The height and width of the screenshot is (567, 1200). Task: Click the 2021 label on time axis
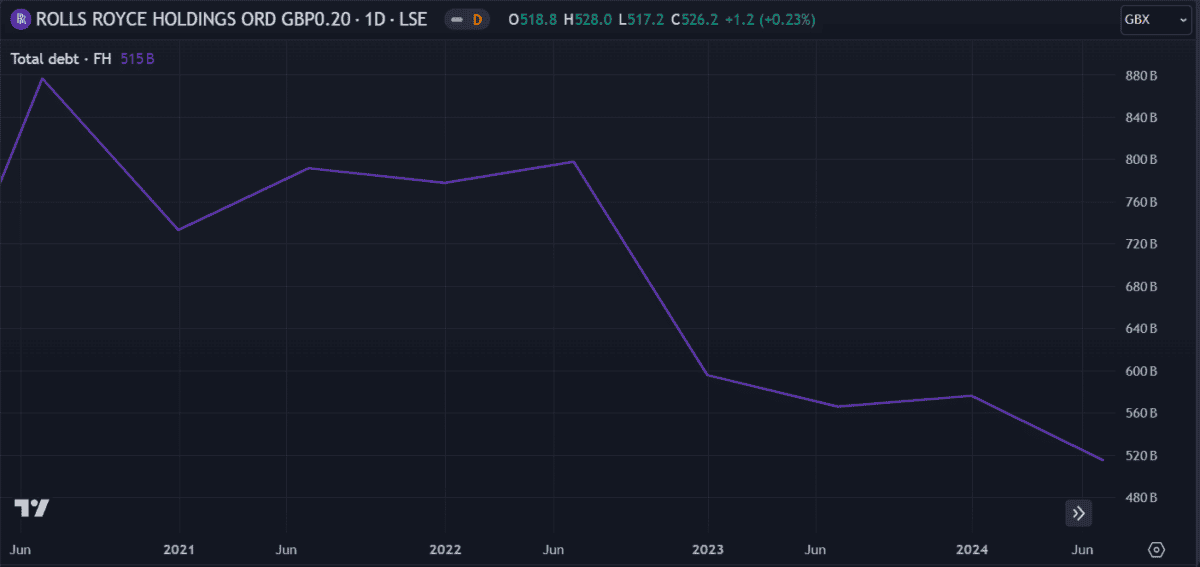pyautogui.click(x=179, y=550)
